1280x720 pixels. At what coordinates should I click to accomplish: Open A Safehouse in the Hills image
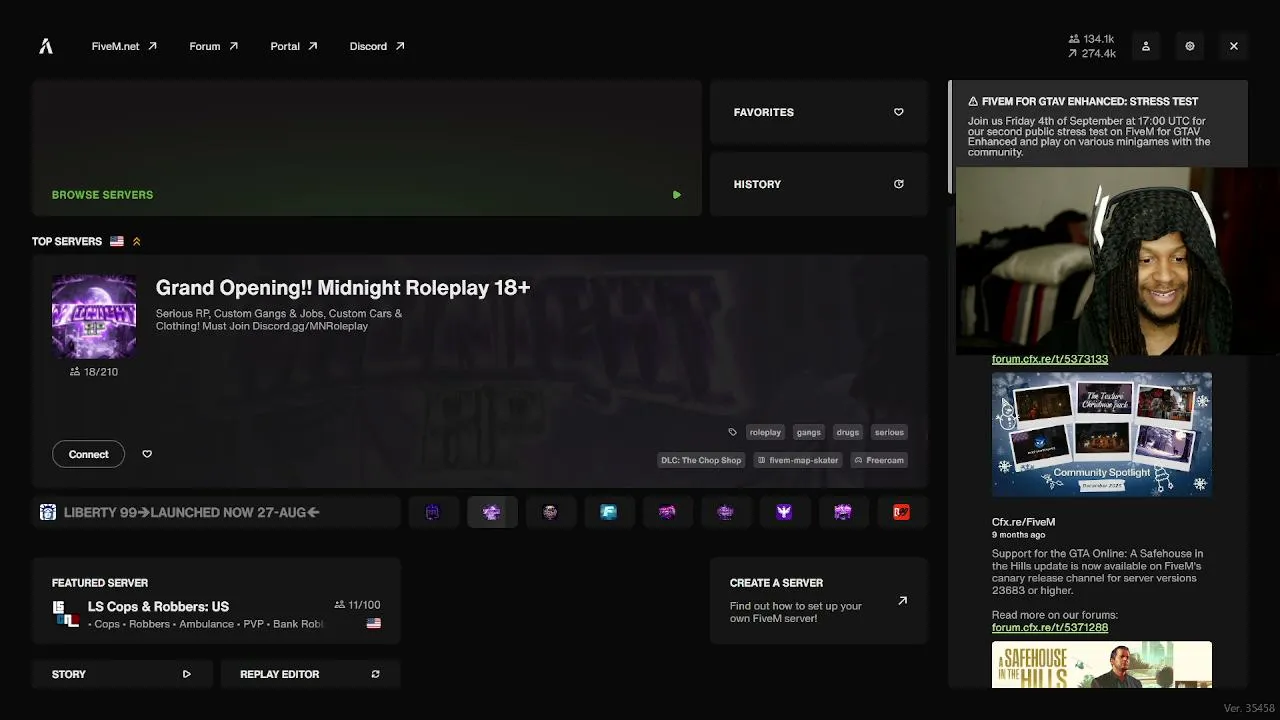(1102, 665)
